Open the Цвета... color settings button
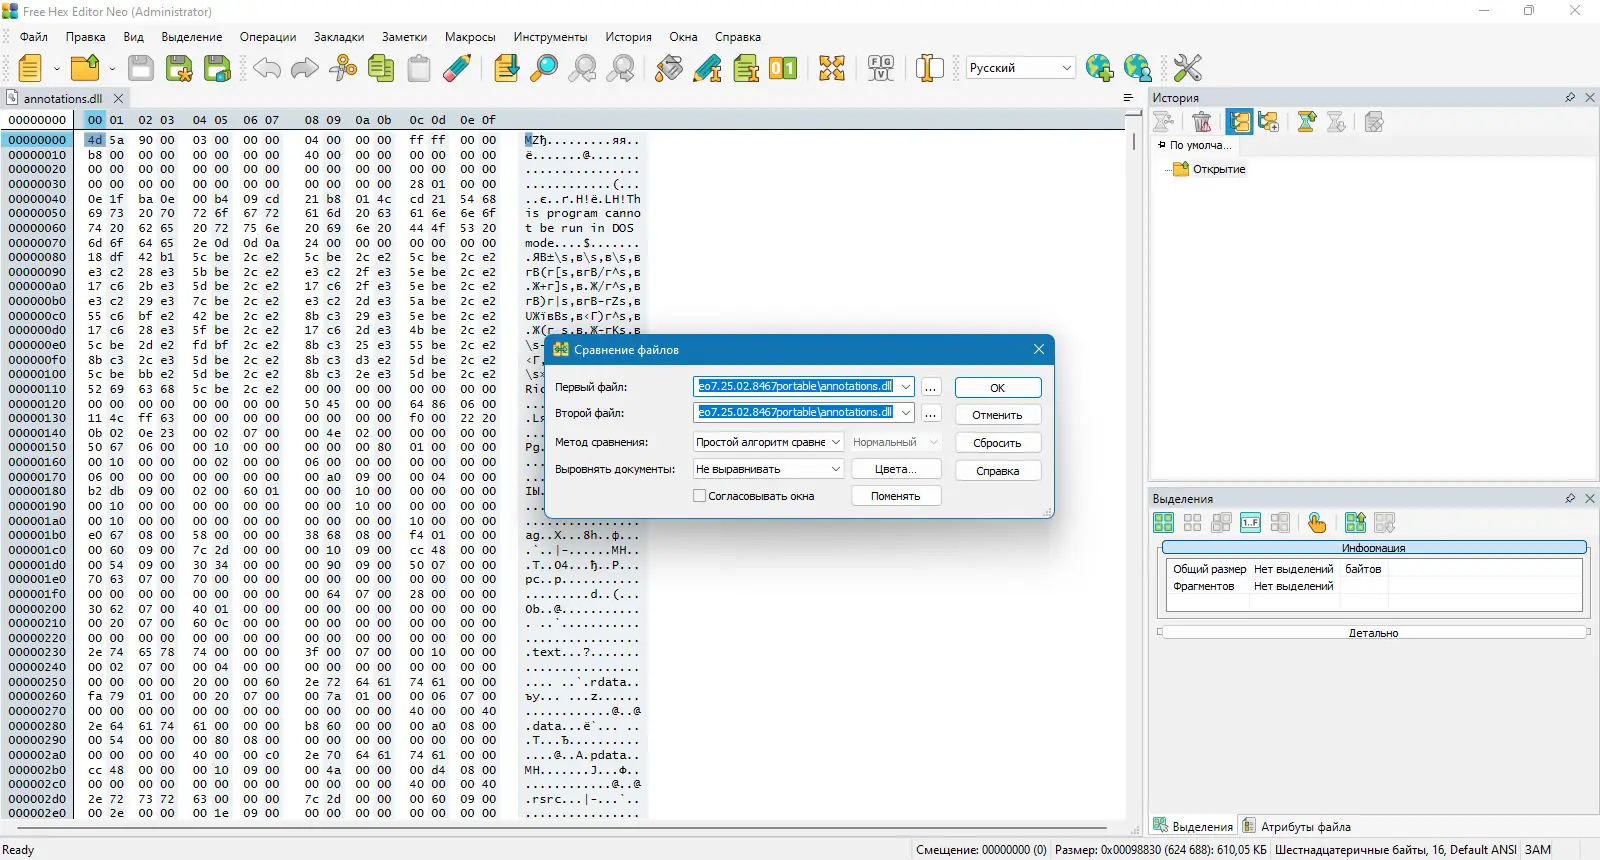Screen dimensions: 1600x860 [x=896, y=469]
